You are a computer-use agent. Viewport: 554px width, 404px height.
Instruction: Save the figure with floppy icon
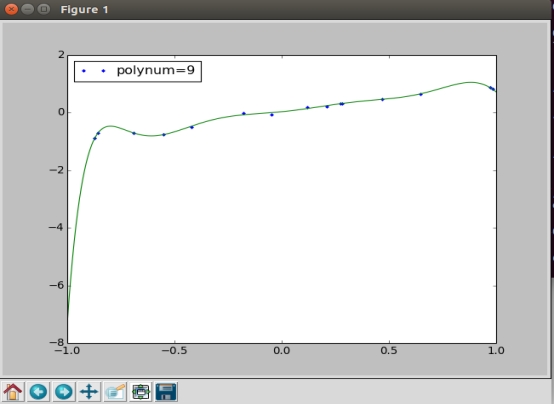pos(166,392)
